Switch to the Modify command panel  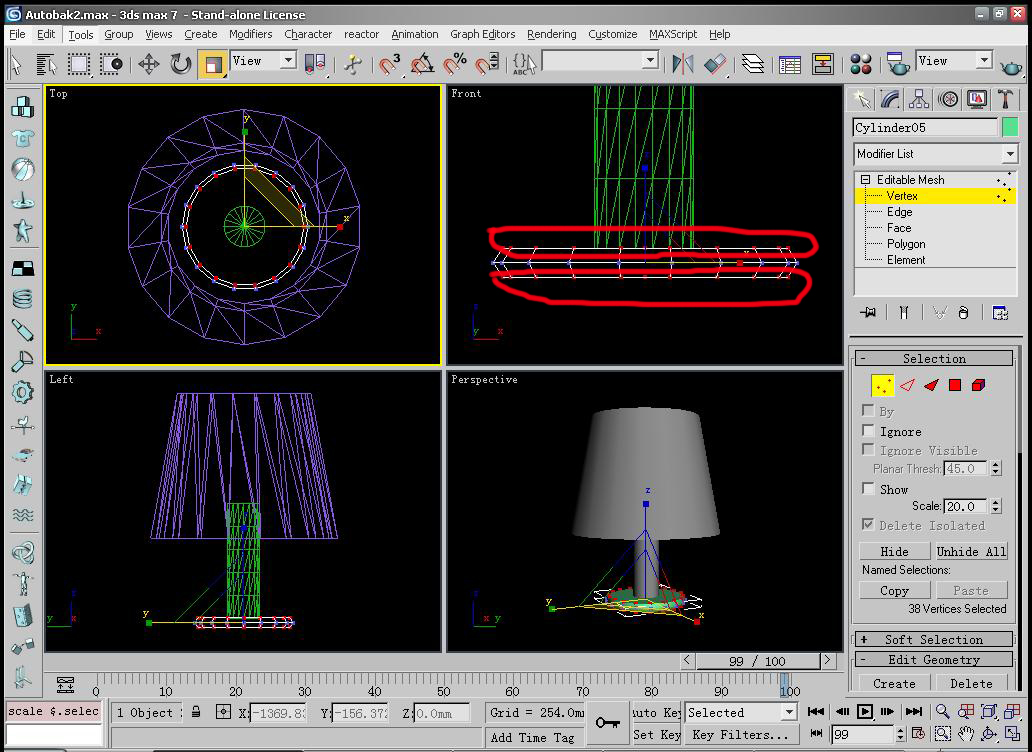[890, 99]
